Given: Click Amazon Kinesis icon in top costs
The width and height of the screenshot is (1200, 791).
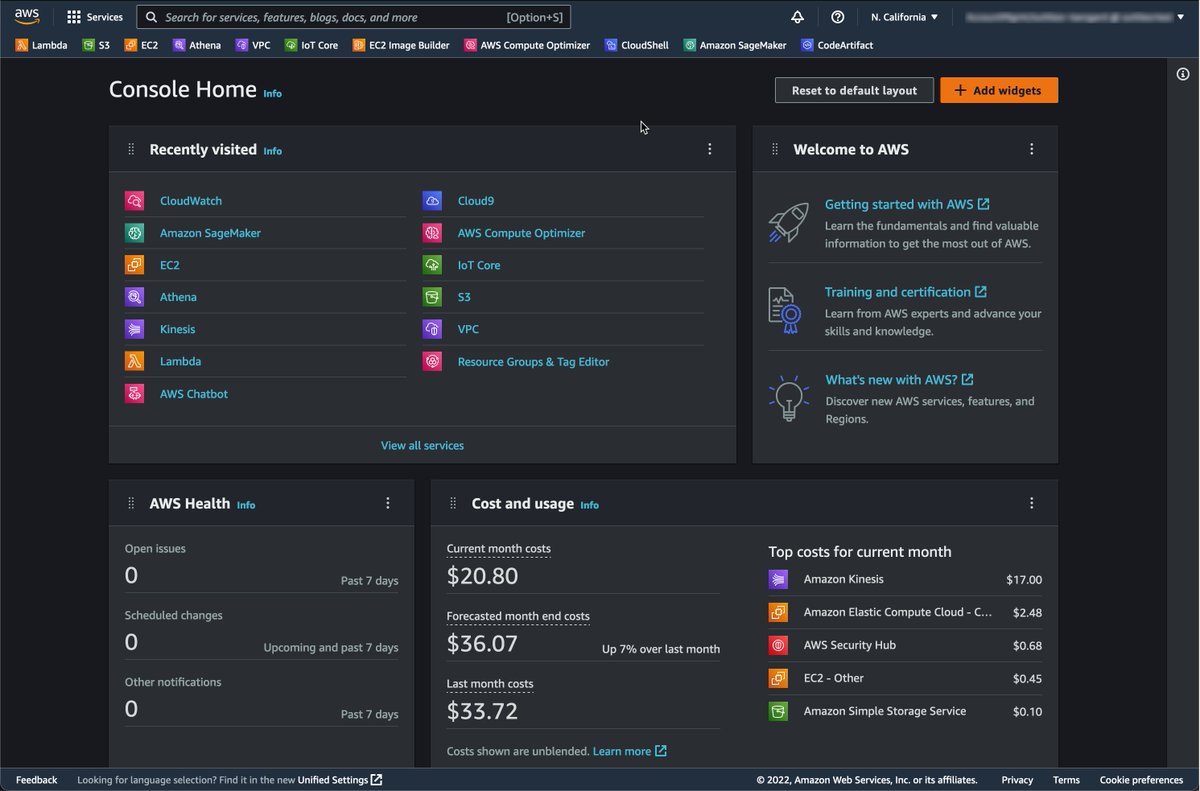Looking at the screenshot, I should tap(778, 579).
